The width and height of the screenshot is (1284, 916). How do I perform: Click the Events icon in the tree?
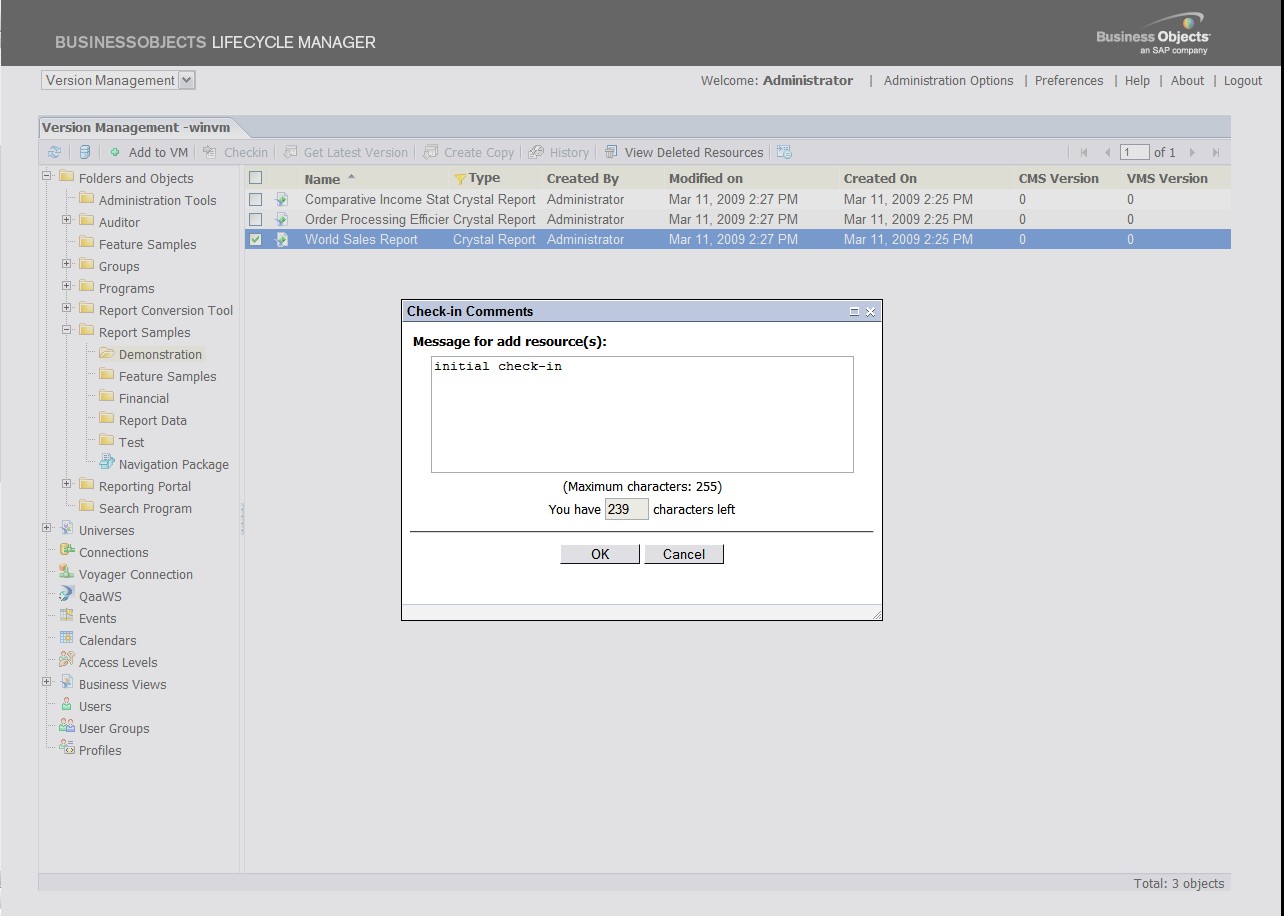(x=66, y=617)
